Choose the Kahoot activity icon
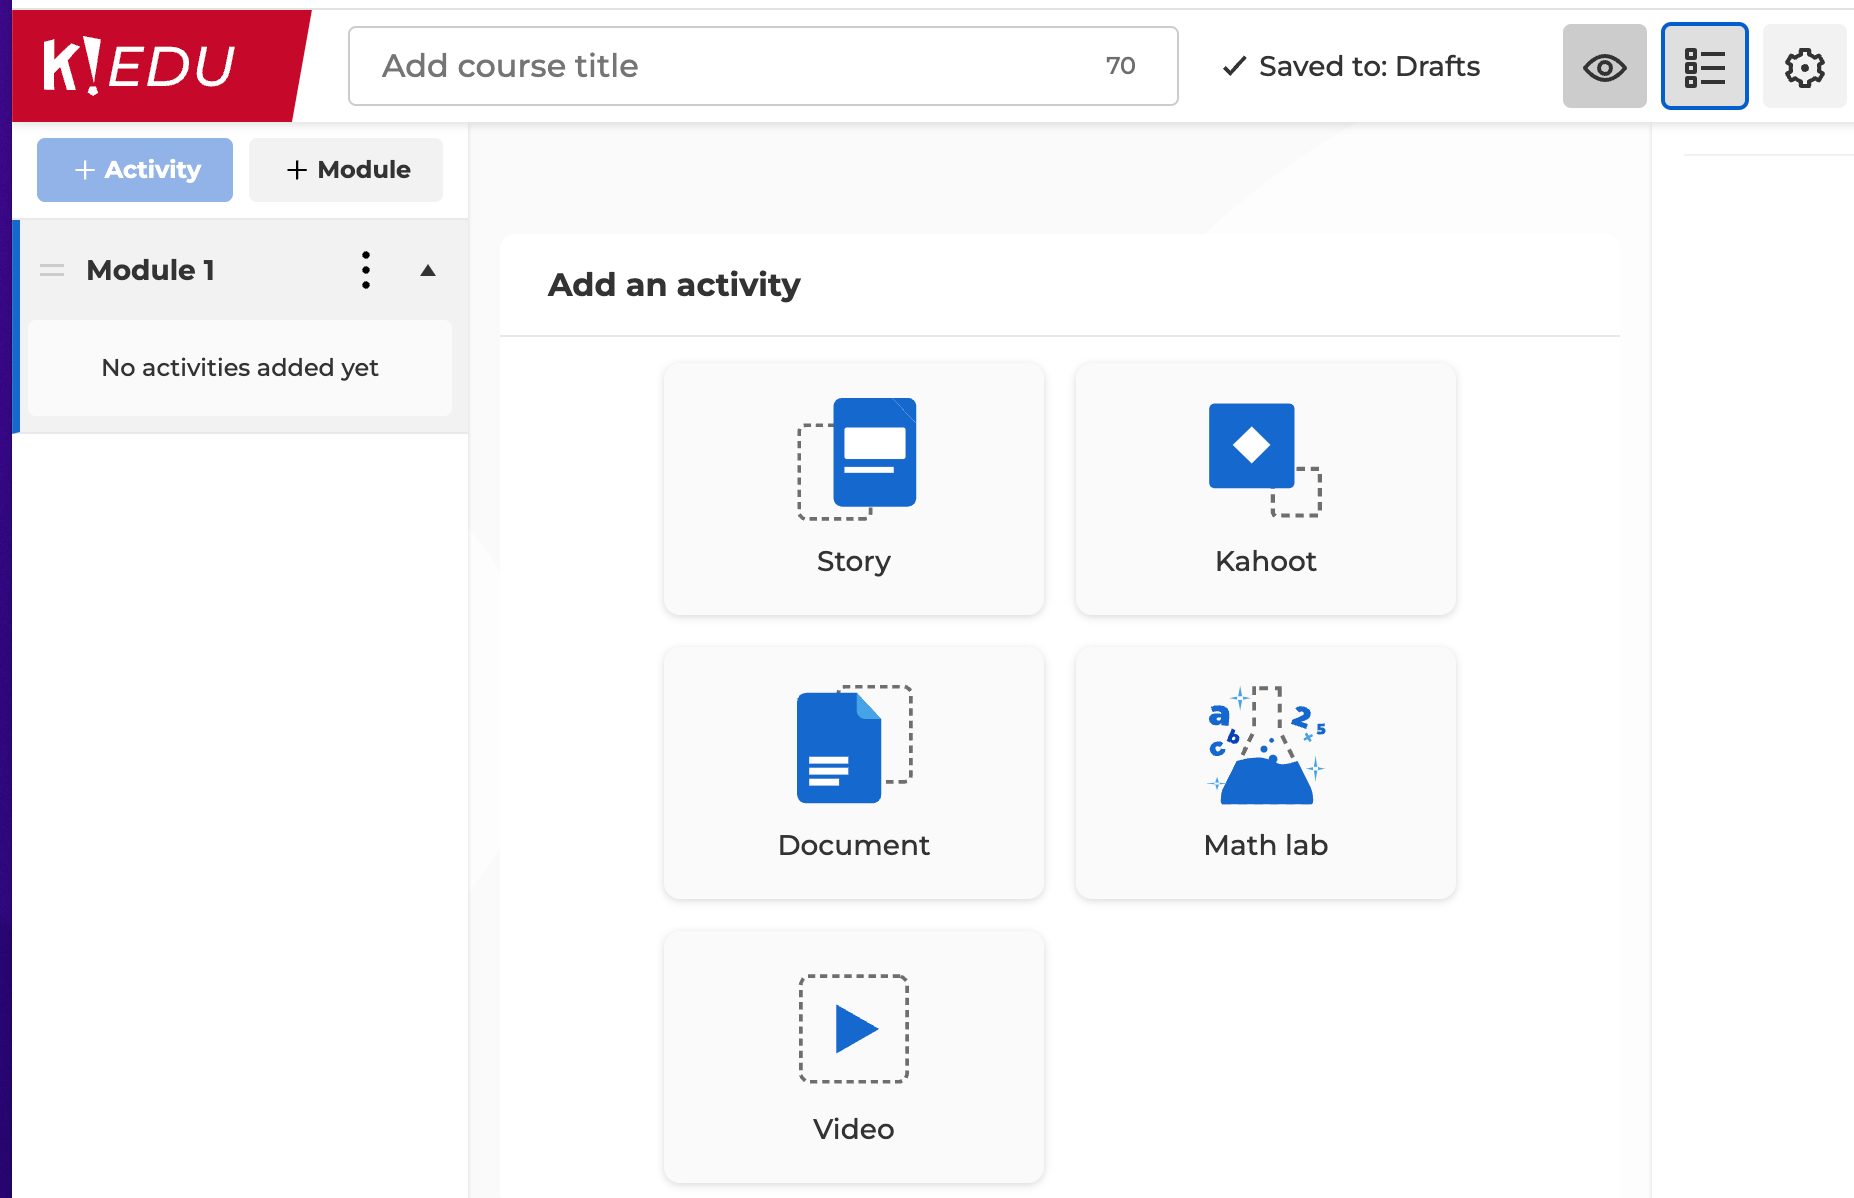The image size is (1854, 1198). click(x=1264, y=458)
